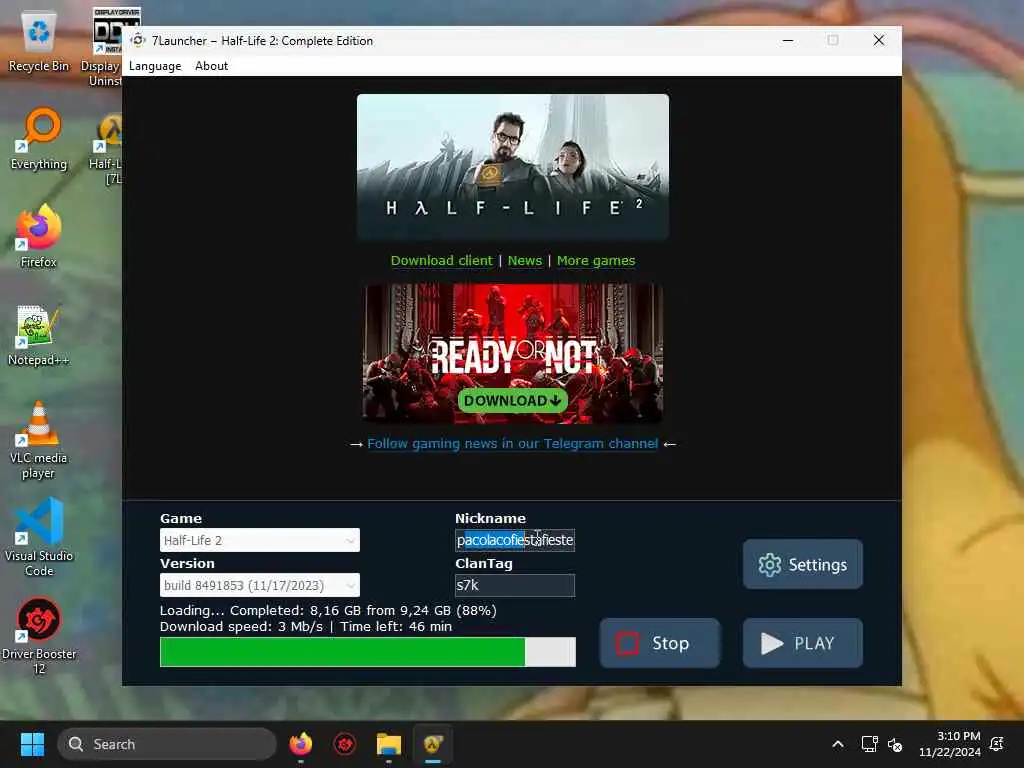Image resolution: width=1024 pixels, height=768 pixels.
Task: Expand the Game dropdown showing Half-Life 2
Action: pos(260,540)
